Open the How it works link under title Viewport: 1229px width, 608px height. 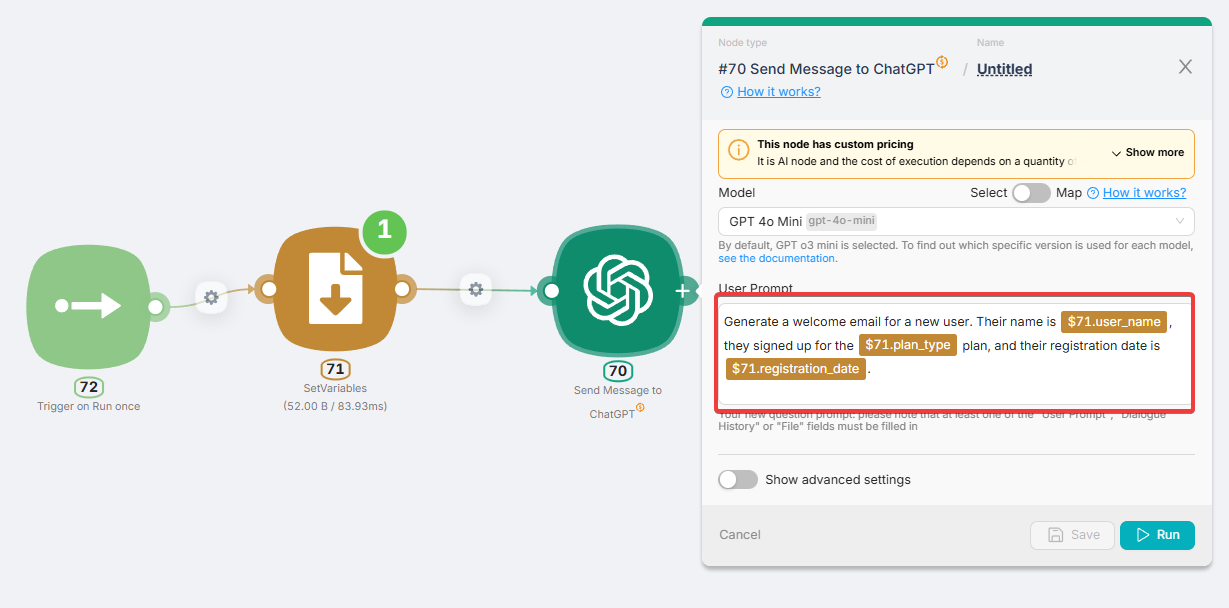pyautogui.click(x=778, y=92)
